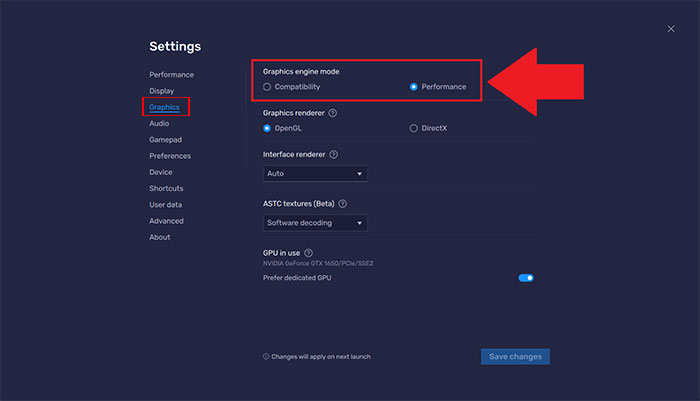Image resolution: width=700 pixels, height=401 pixels.
Task: Choose the OpenGL graphics renderer
Action: point(267,128)
